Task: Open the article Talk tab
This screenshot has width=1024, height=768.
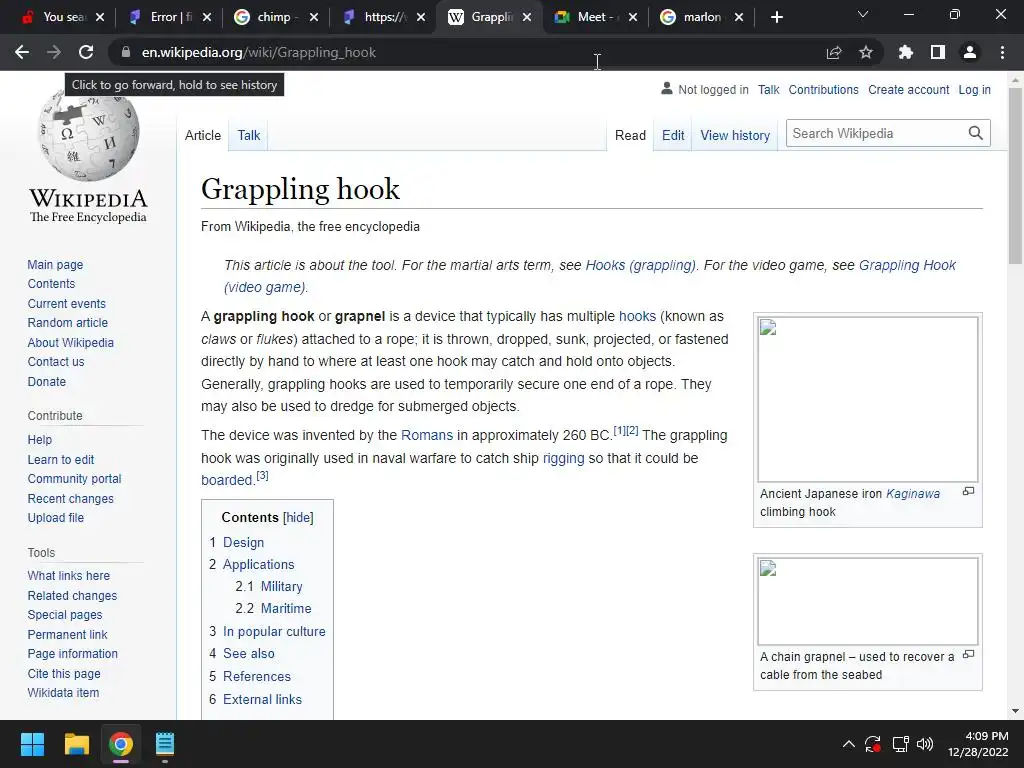Action: tap(249, 135)
